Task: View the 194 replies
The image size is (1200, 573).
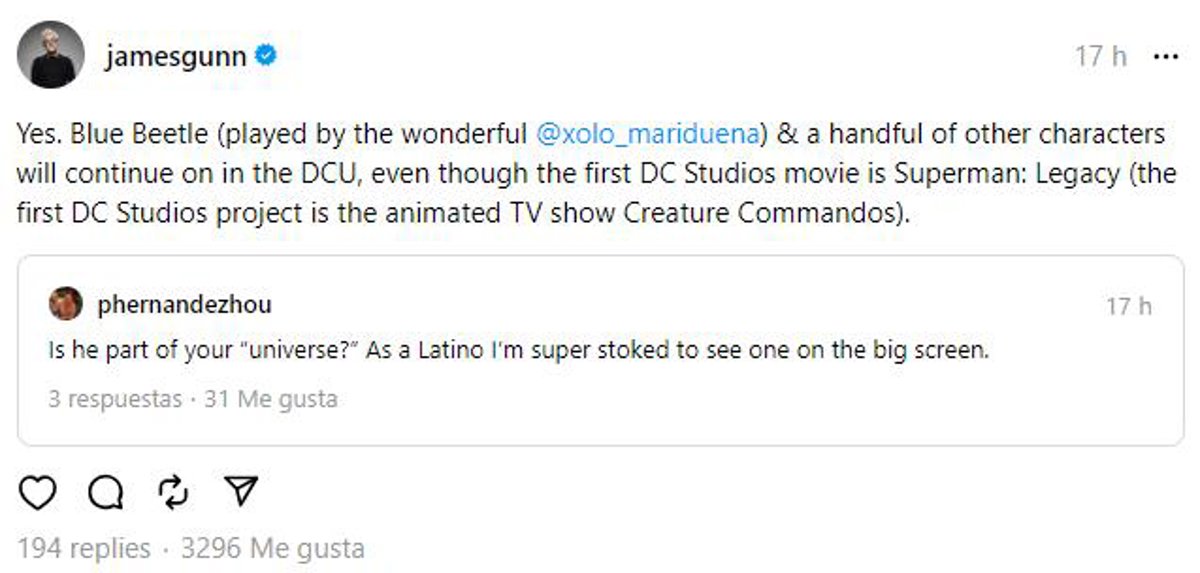Action: (x=84, y=549)
